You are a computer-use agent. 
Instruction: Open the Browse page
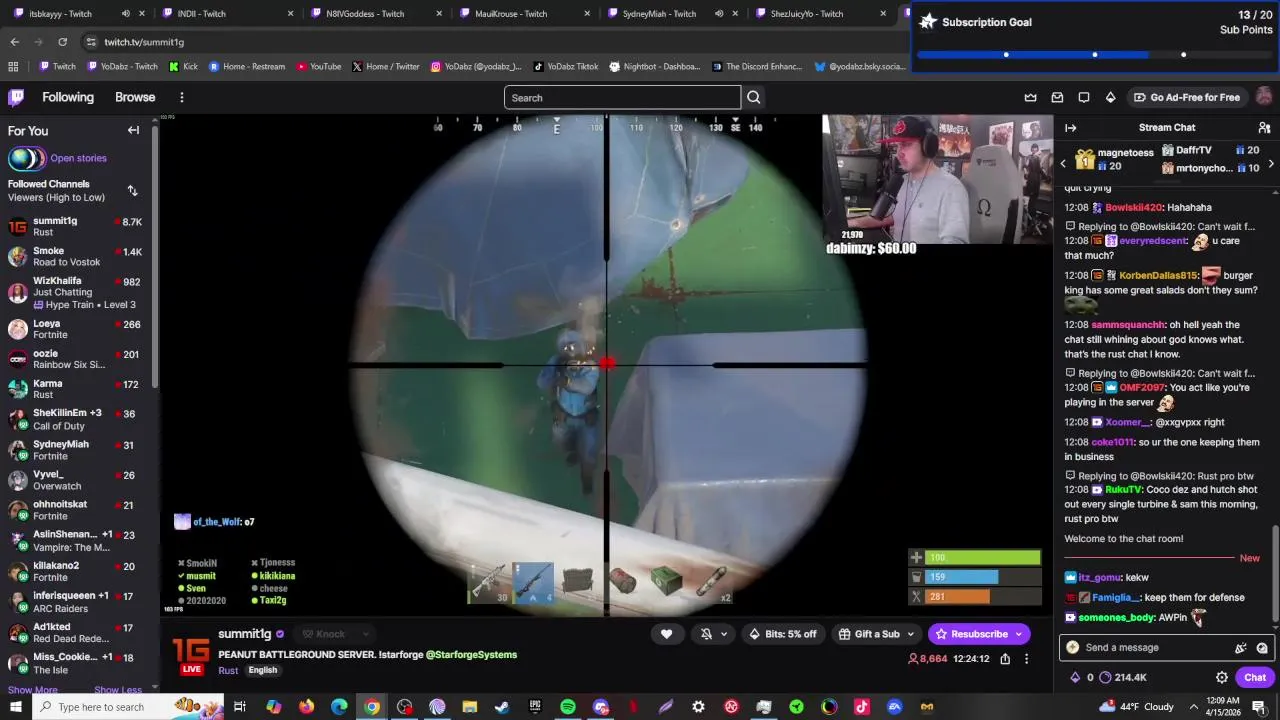(135, 97)
